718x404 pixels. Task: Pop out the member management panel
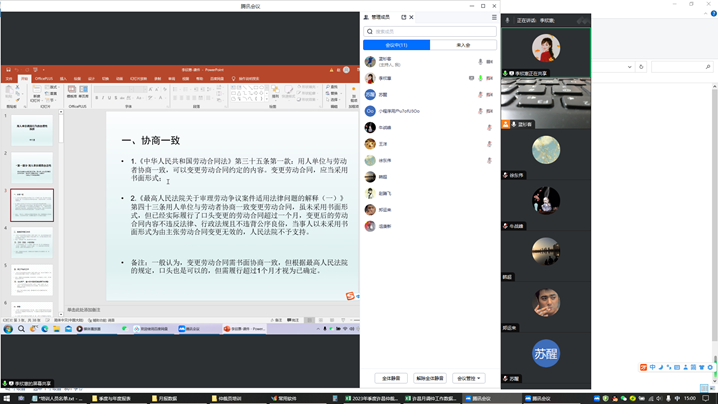pos(404,17)
